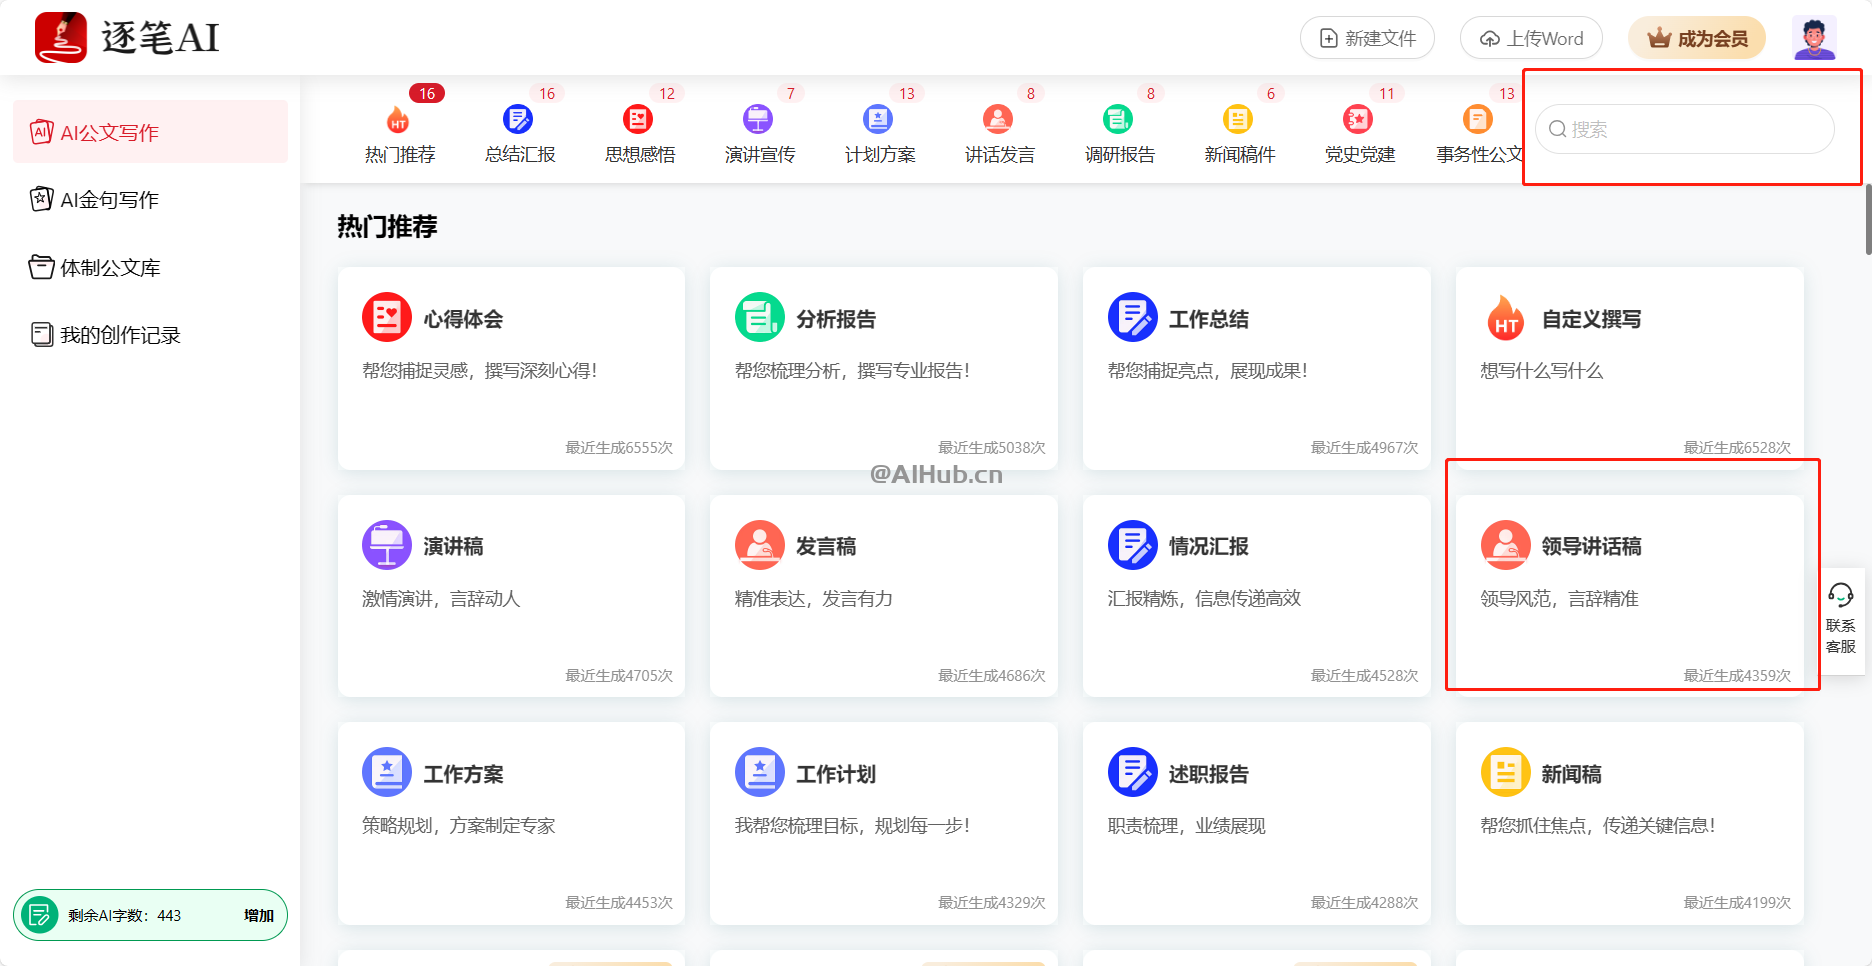Open the 工作方案 card icon

[387, 772]
